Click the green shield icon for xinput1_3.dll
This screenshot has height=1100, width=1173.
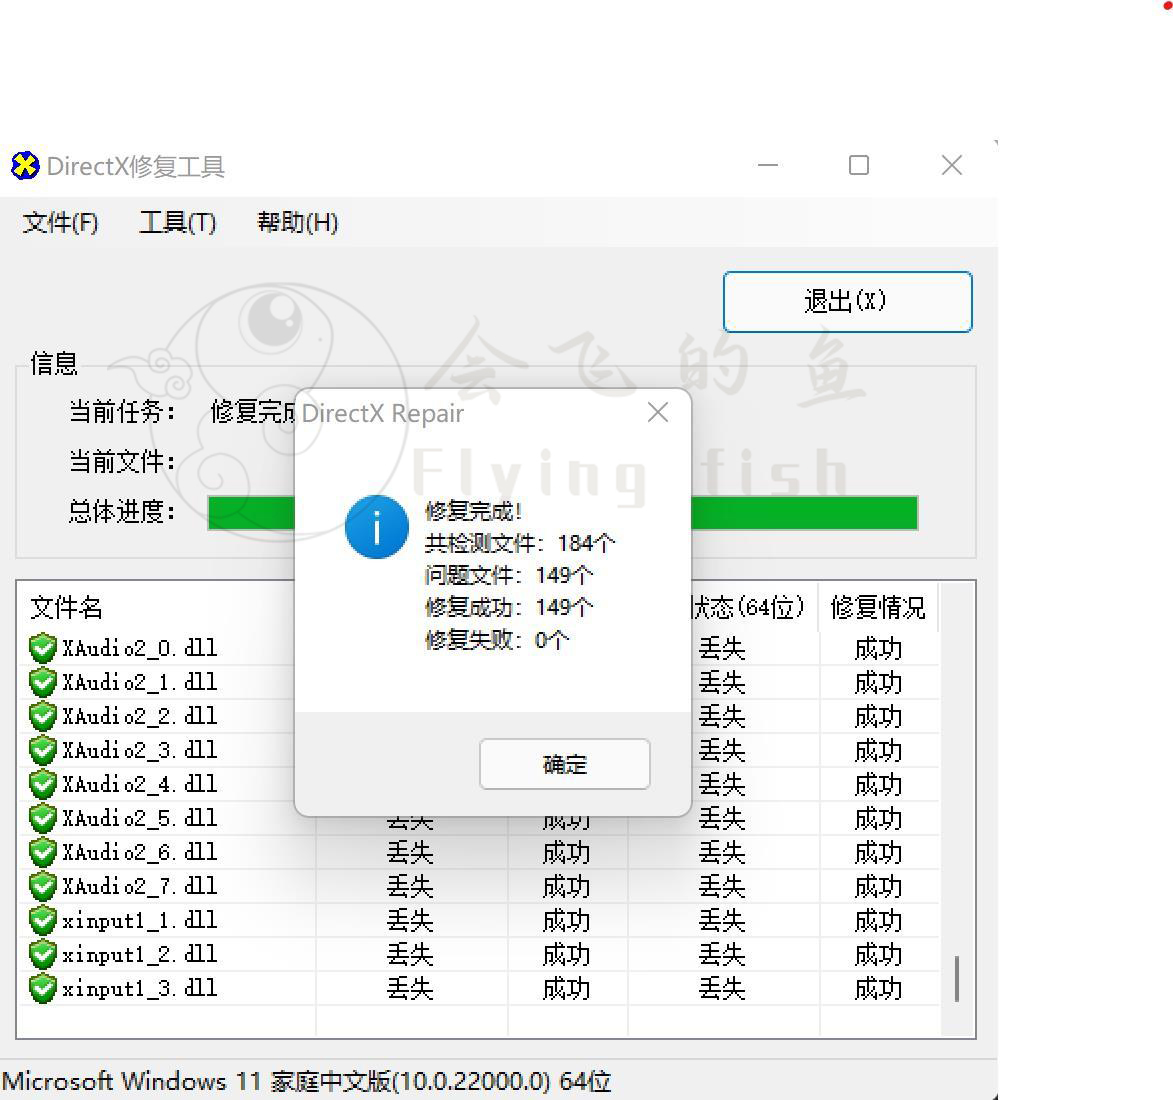[43, 989]
